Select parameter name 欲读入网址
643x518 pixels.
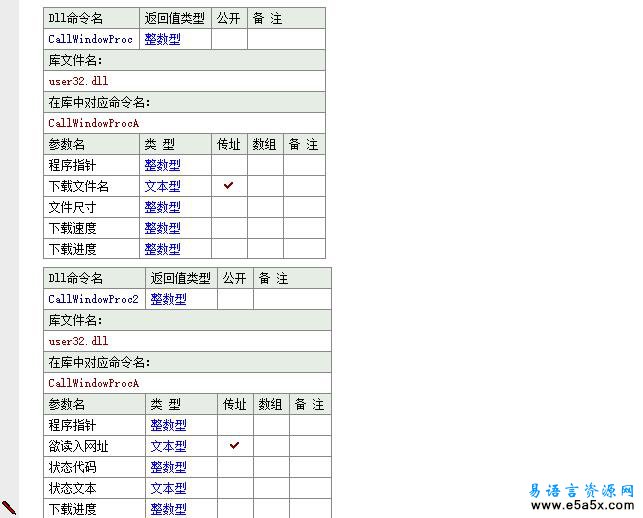click(x=94, y=446)
